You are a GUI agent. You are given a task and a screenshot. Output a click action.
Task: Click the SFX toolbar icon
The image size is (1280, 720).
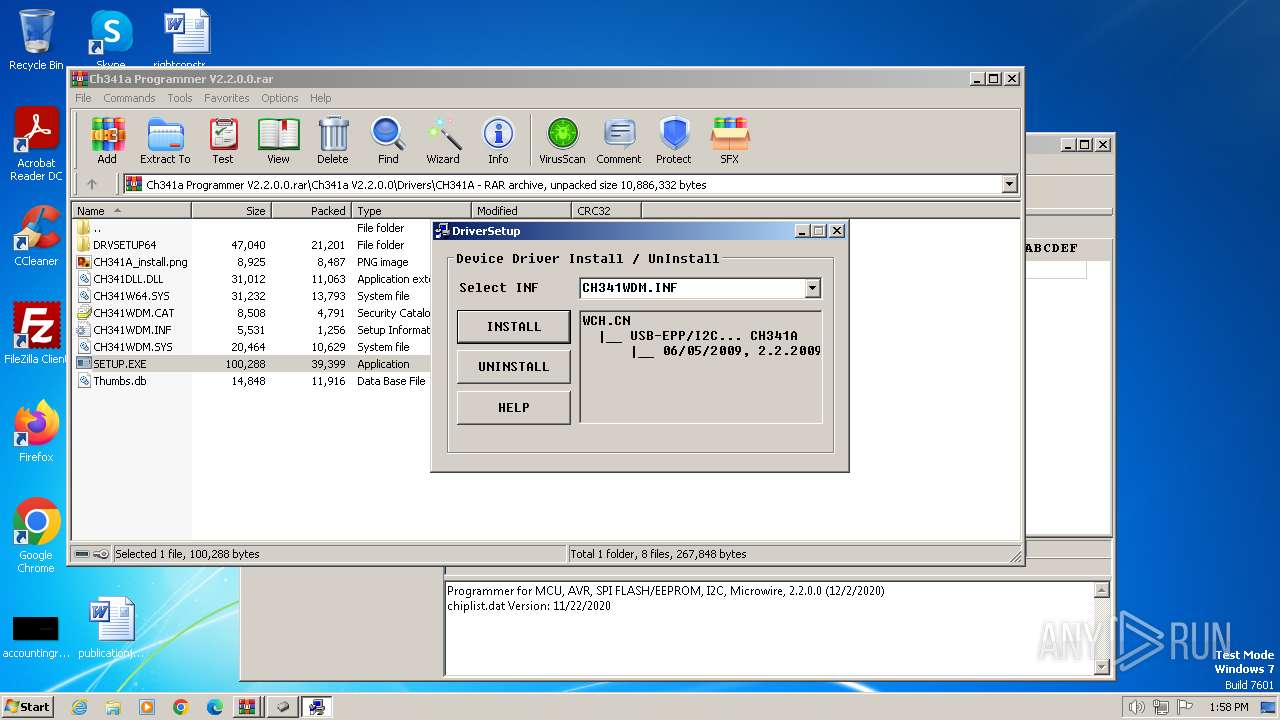[730, 140]
